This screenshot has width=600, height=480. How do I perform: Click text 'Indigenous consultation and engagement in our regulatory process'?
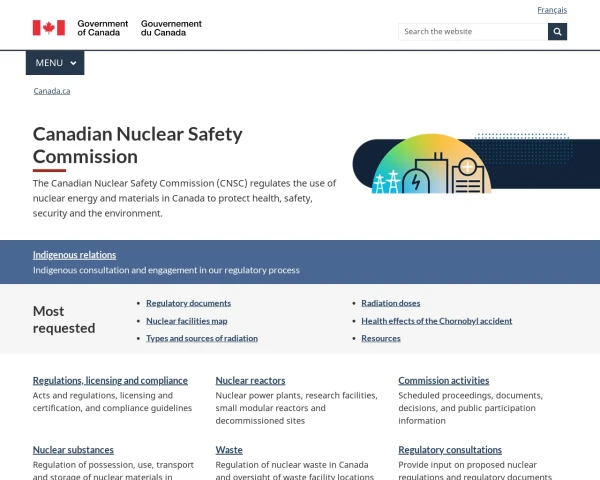(x=166, y=270)
